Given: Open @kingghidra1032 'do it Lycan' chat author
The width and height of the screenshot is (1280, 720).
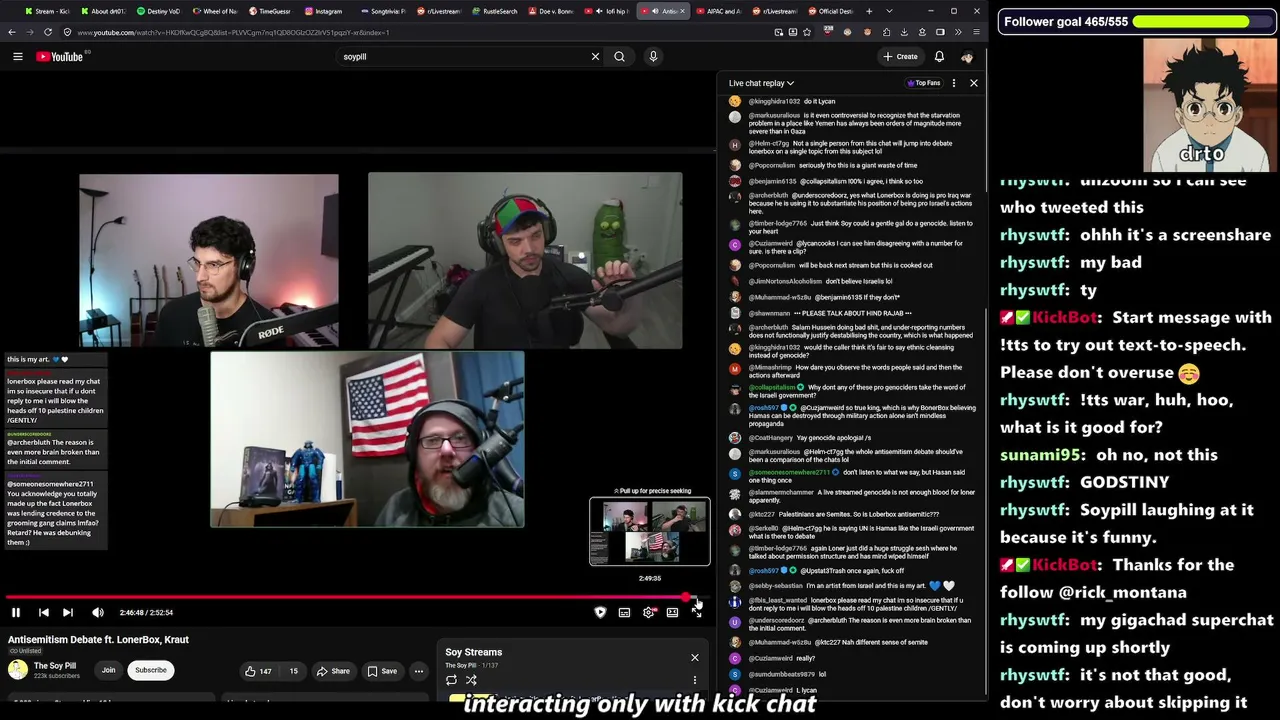Looking at the screenshot, I should (775, 101).
